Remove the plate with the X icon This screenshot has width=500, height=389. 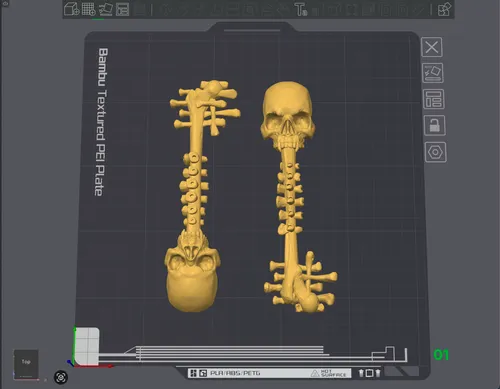click(x=432, y=47)
